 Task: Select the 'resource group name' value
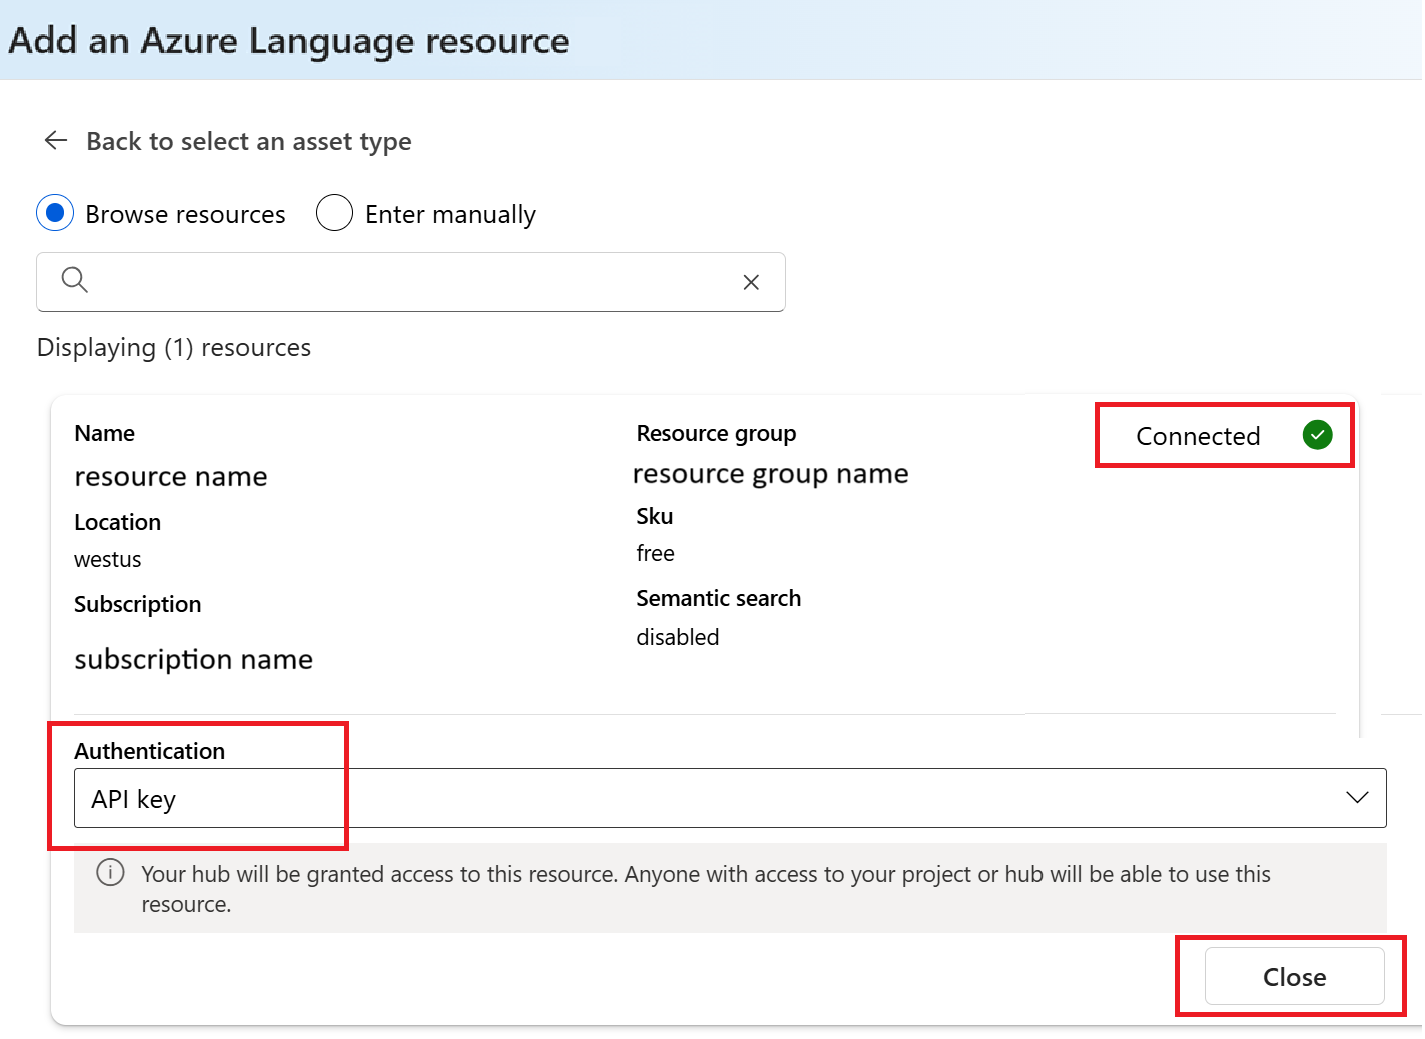(x=771, y=474)
